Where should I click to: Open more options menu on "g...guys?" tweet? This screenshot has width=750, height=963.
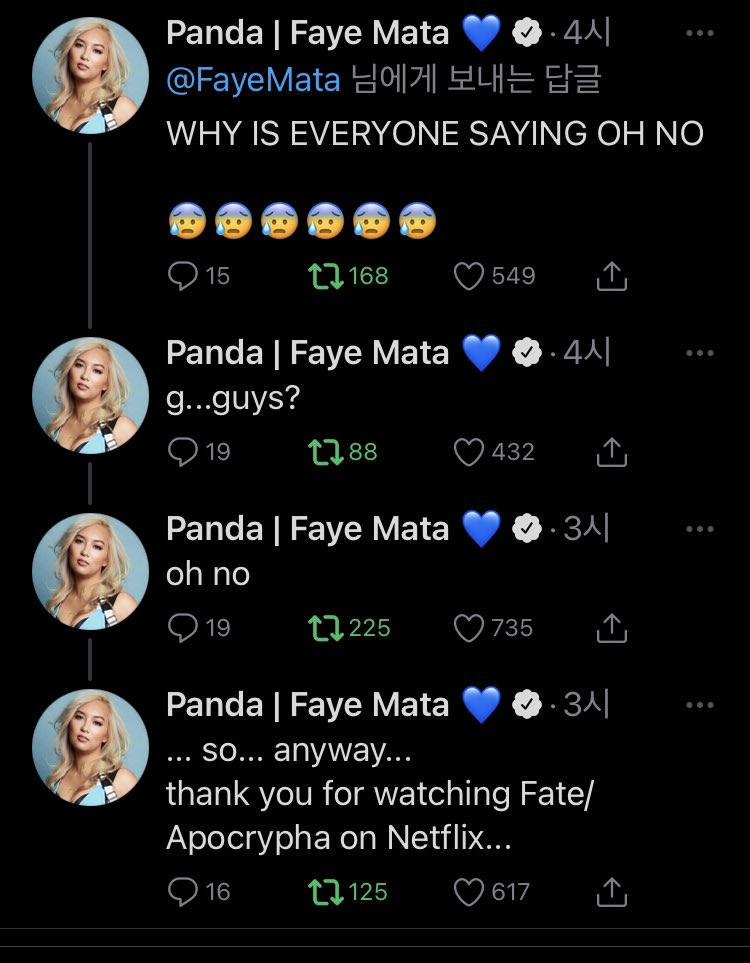pos(700,353)
